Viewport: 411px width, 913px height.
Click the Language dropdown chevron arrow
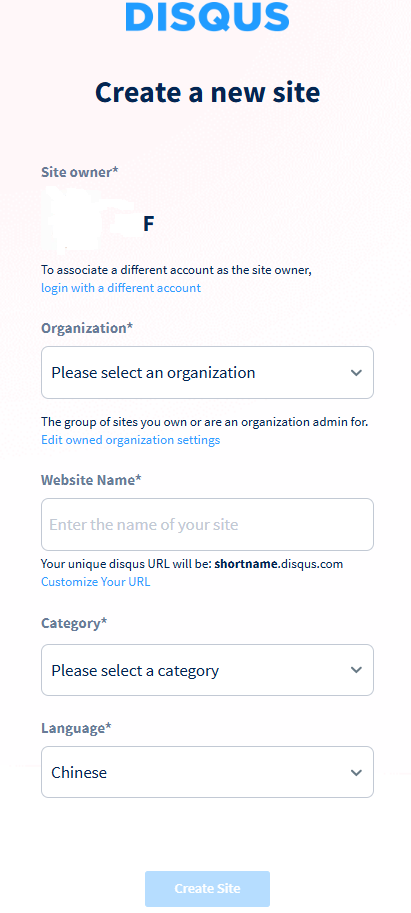356,773
